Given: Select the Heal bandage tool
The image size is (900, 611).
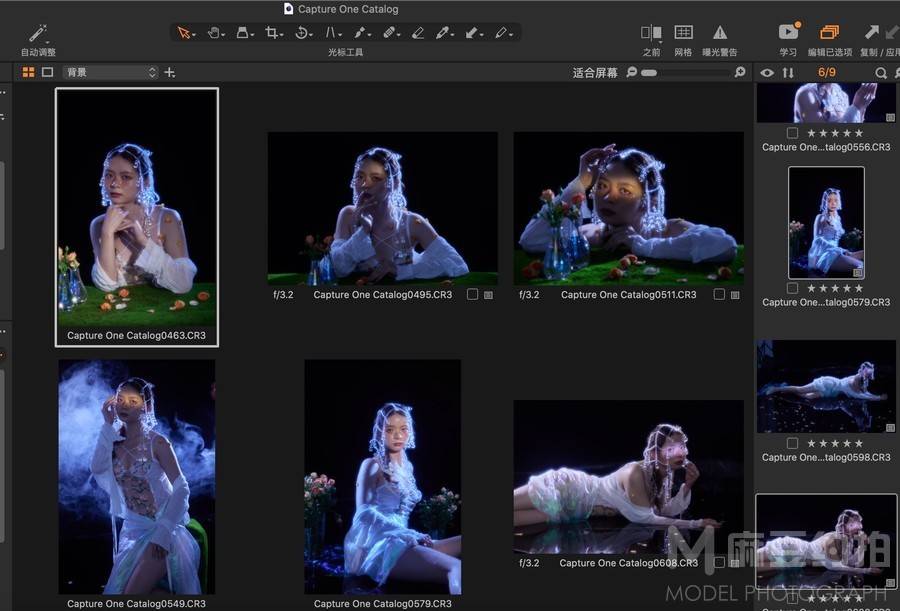Looking at the screenshot, I should tap(389, 33).
